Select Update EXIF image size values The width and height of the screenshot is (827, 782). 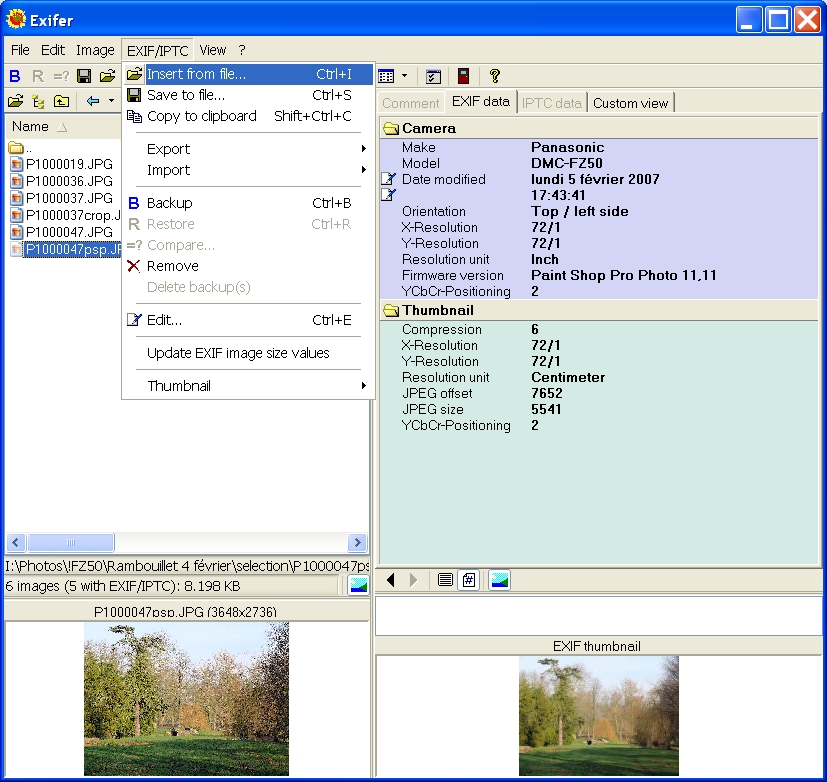tap(238, 353)
